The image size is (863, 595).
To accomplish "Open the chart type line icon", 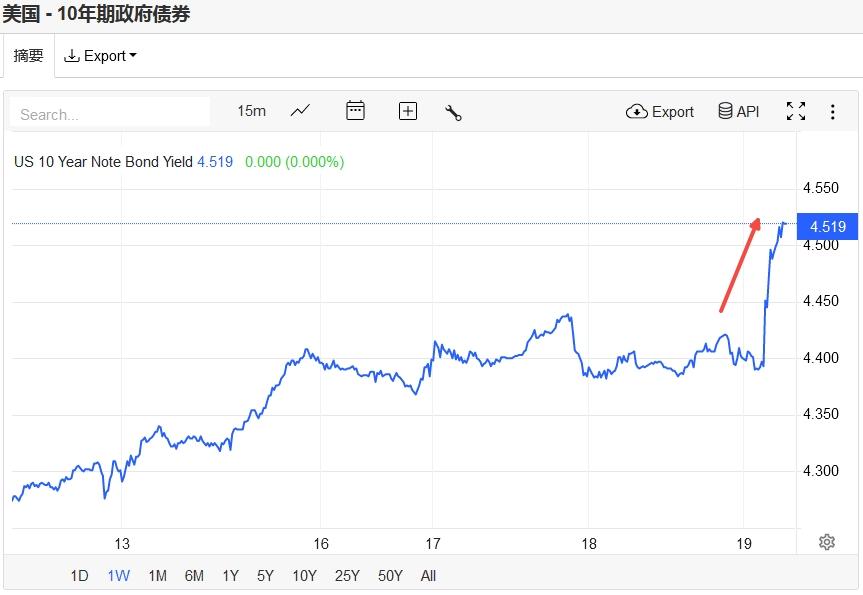I will [x=300, y=111].
